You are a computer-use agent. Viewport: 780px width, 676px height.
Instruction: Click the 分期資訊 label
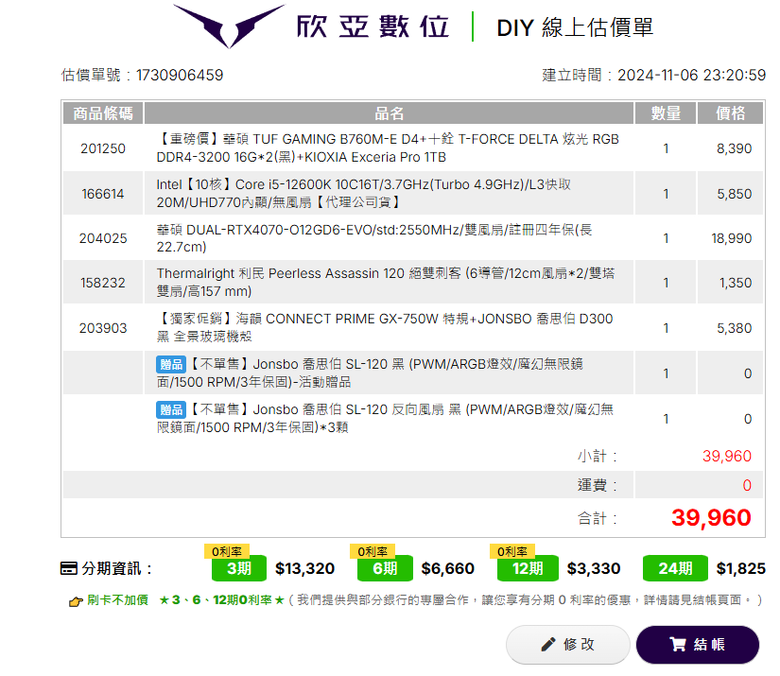click(x=116, y=568)
